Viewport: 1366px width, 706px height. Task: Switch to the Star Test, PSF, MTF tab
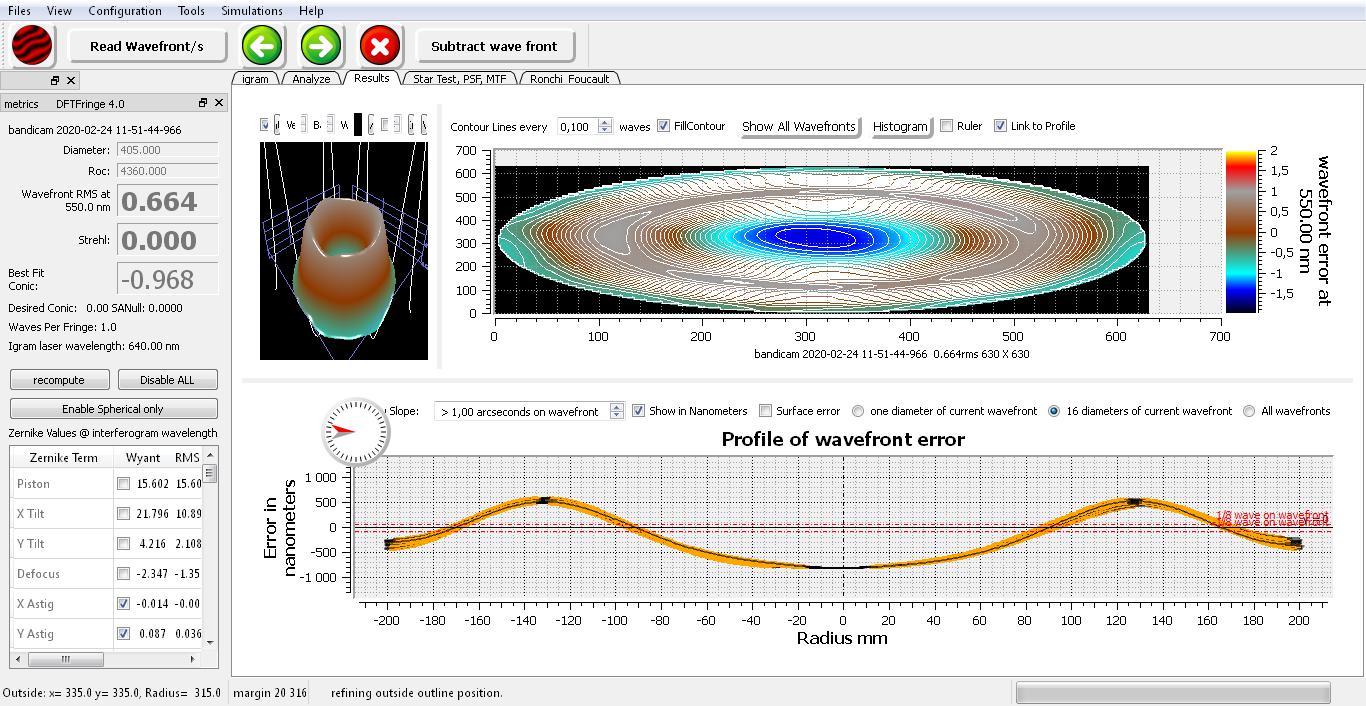click(x=459, y=78)
